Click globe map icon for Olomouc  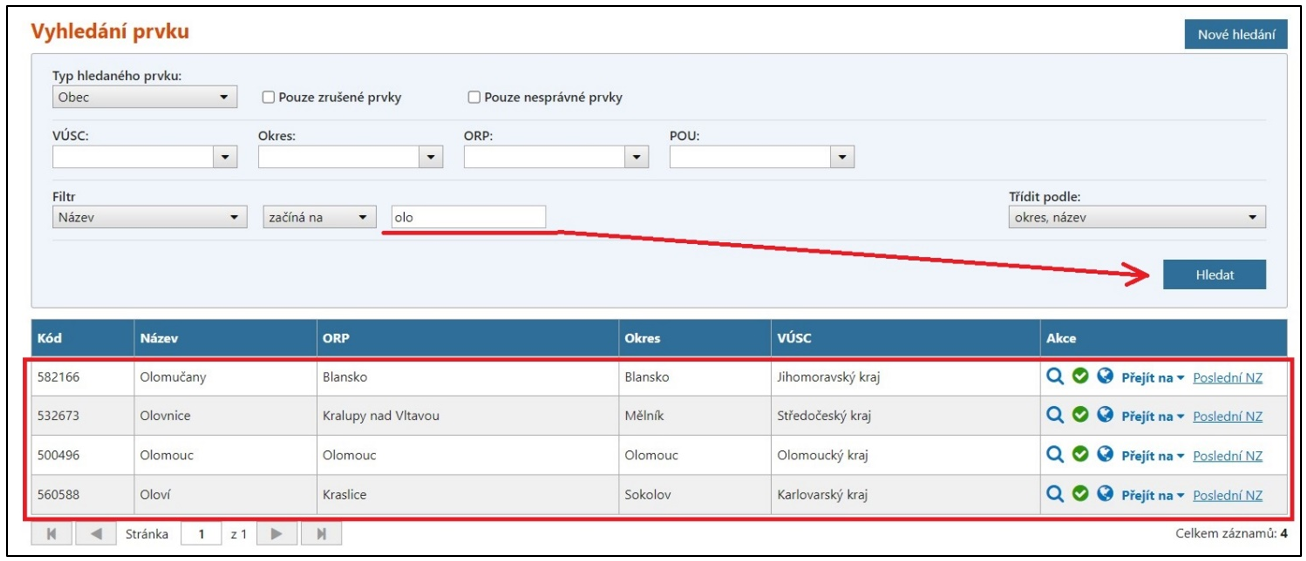(1105, 455)
